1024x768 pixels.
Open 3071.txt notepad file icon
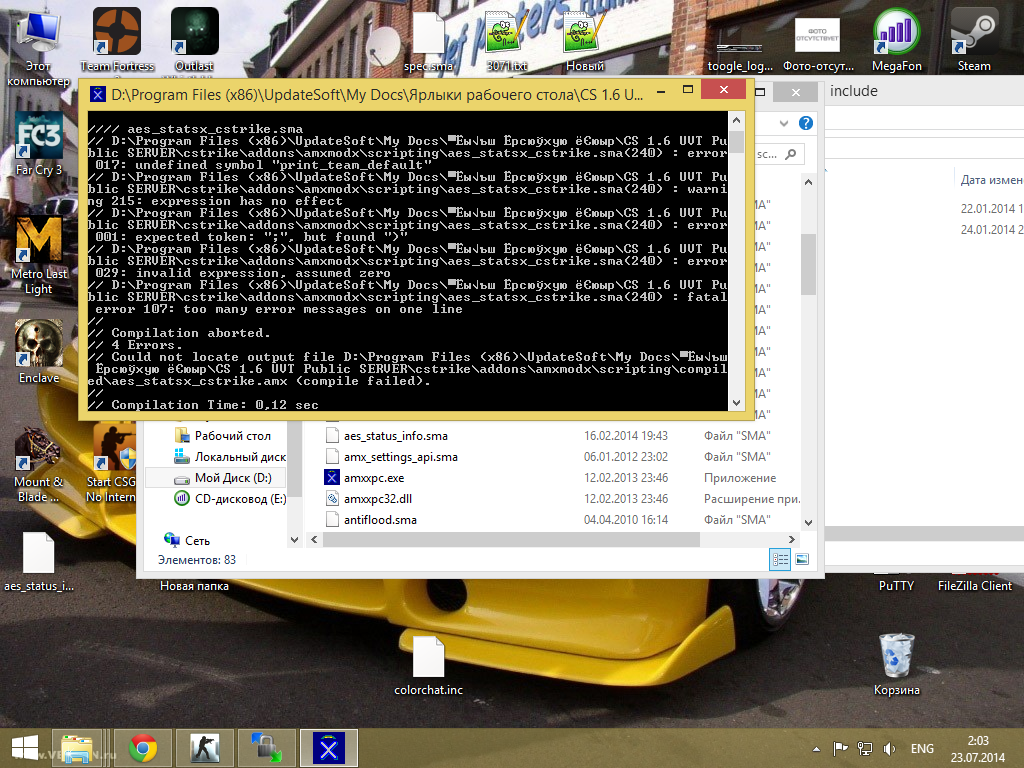[507, 39]
